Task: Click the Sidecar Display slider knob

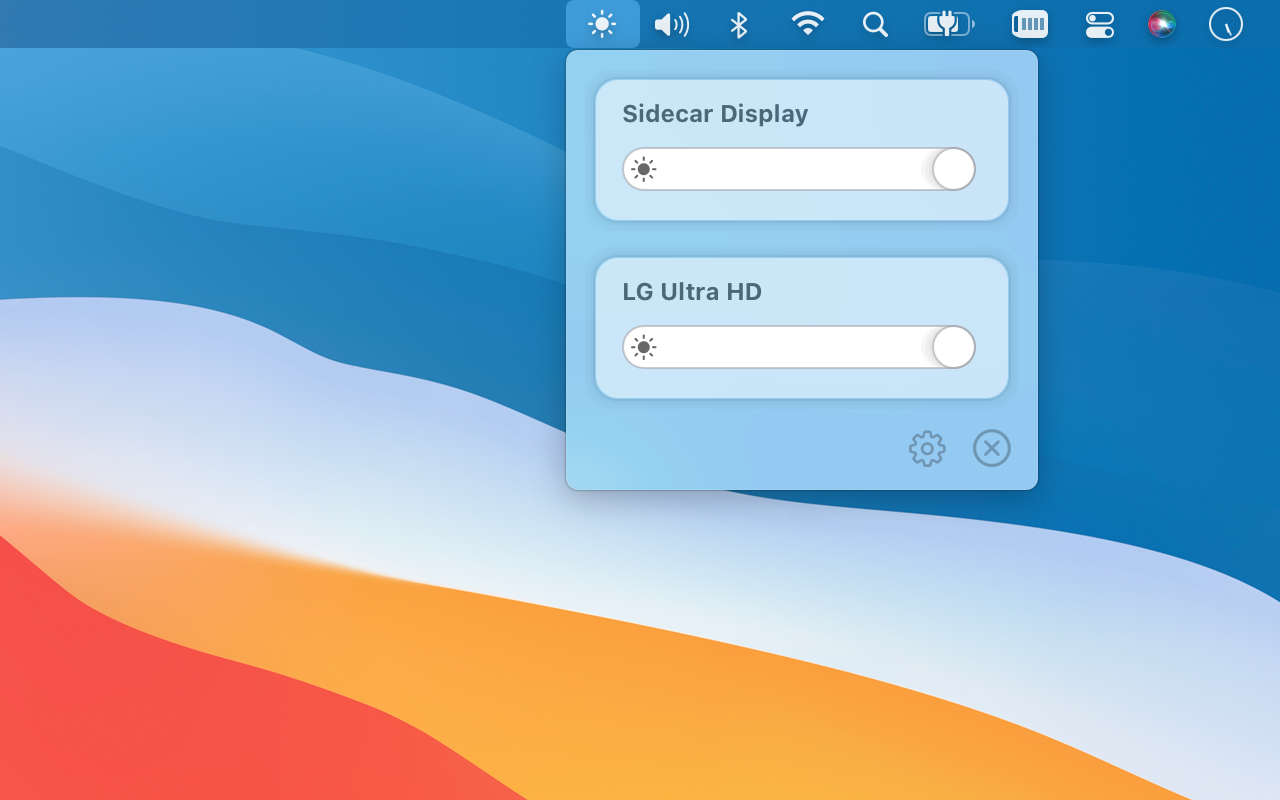Action: coord(953,169)
